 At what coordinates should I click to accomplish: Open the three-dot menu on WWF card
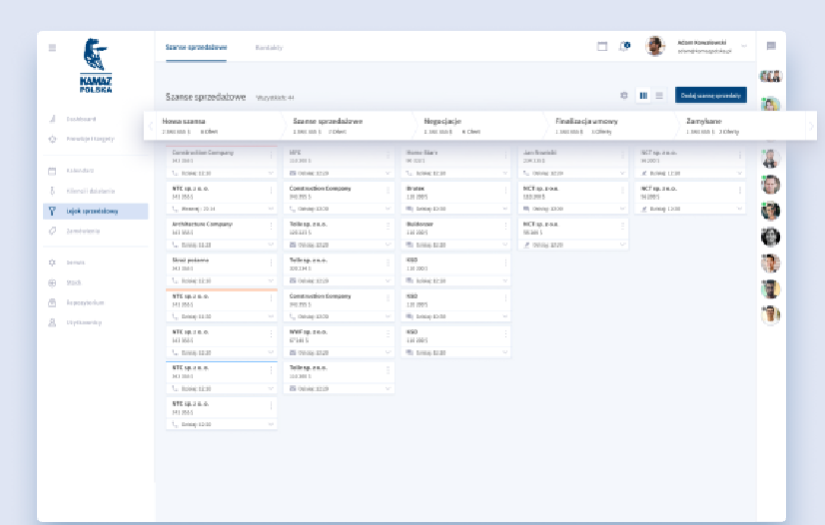tap(388, 334)
